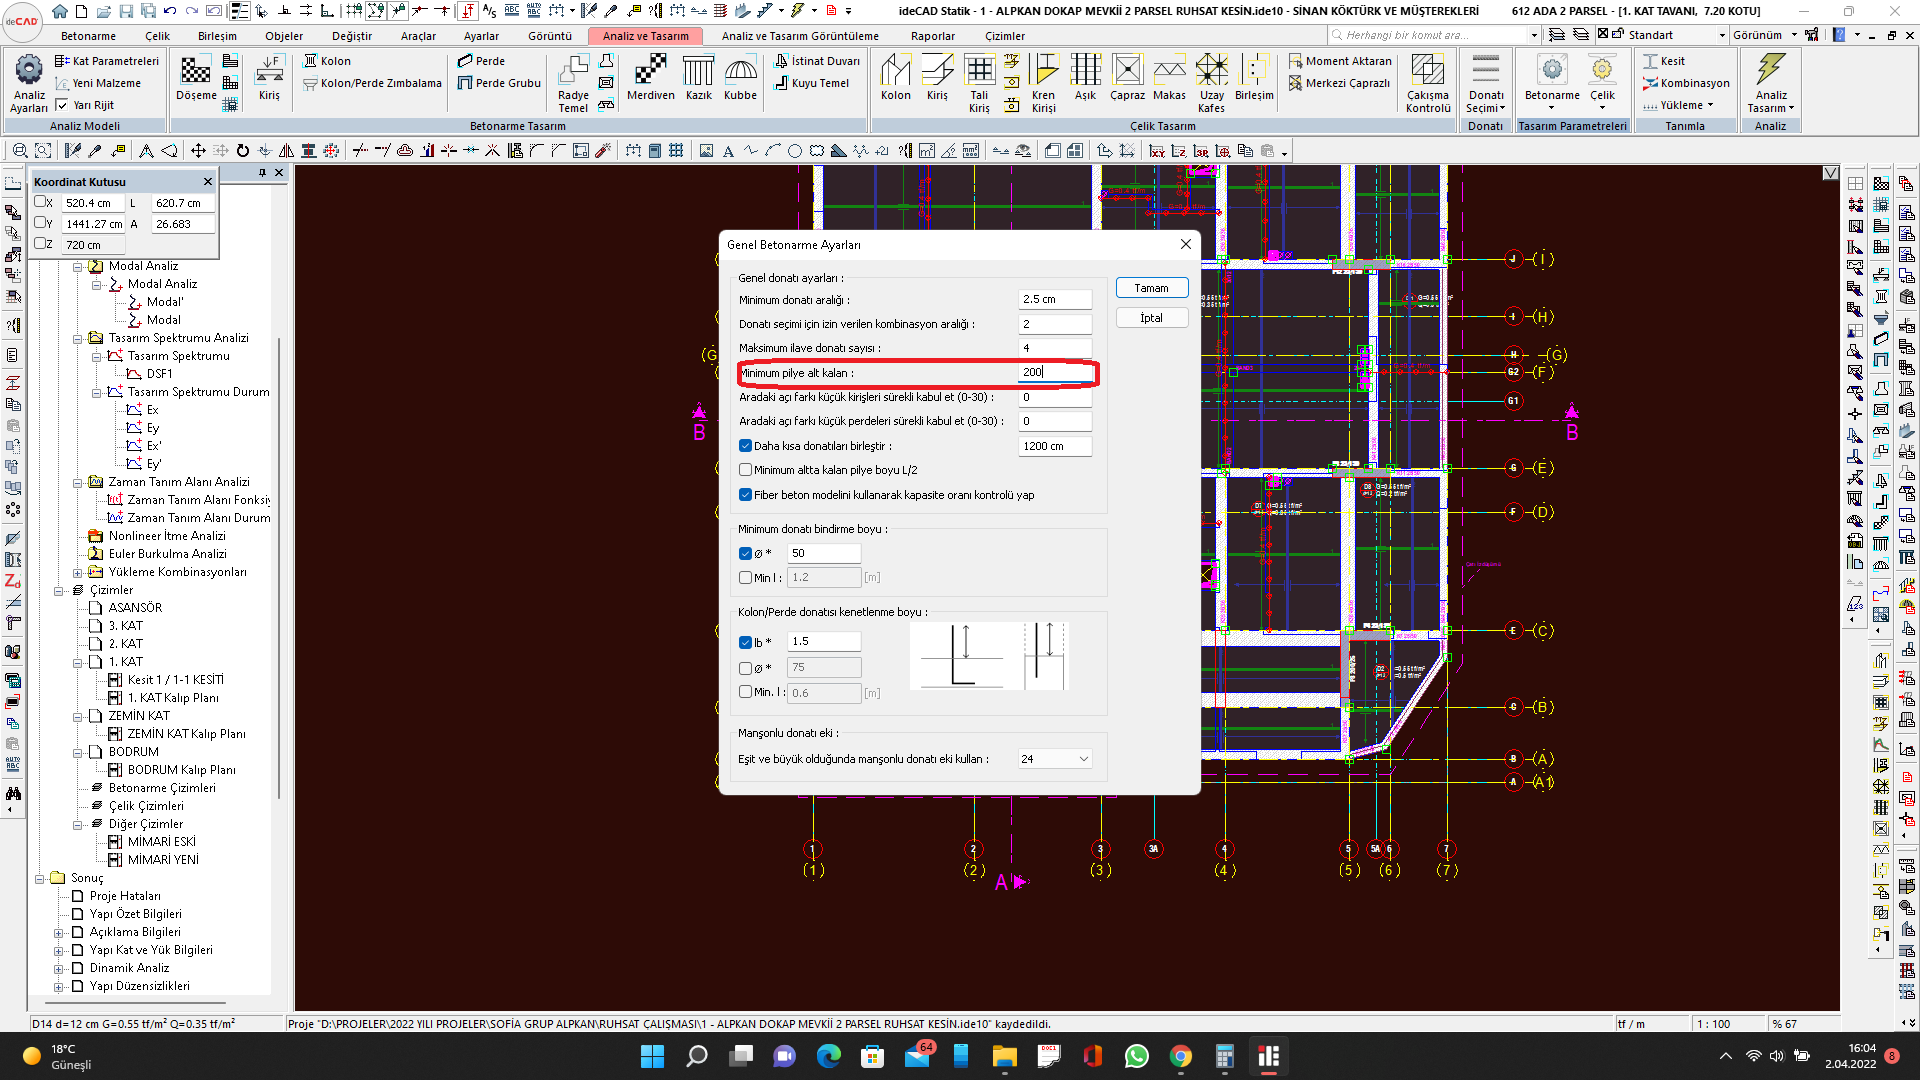Click the Perde wall tool
This screenshot has height=1080, width=1920.
[482, 61]
